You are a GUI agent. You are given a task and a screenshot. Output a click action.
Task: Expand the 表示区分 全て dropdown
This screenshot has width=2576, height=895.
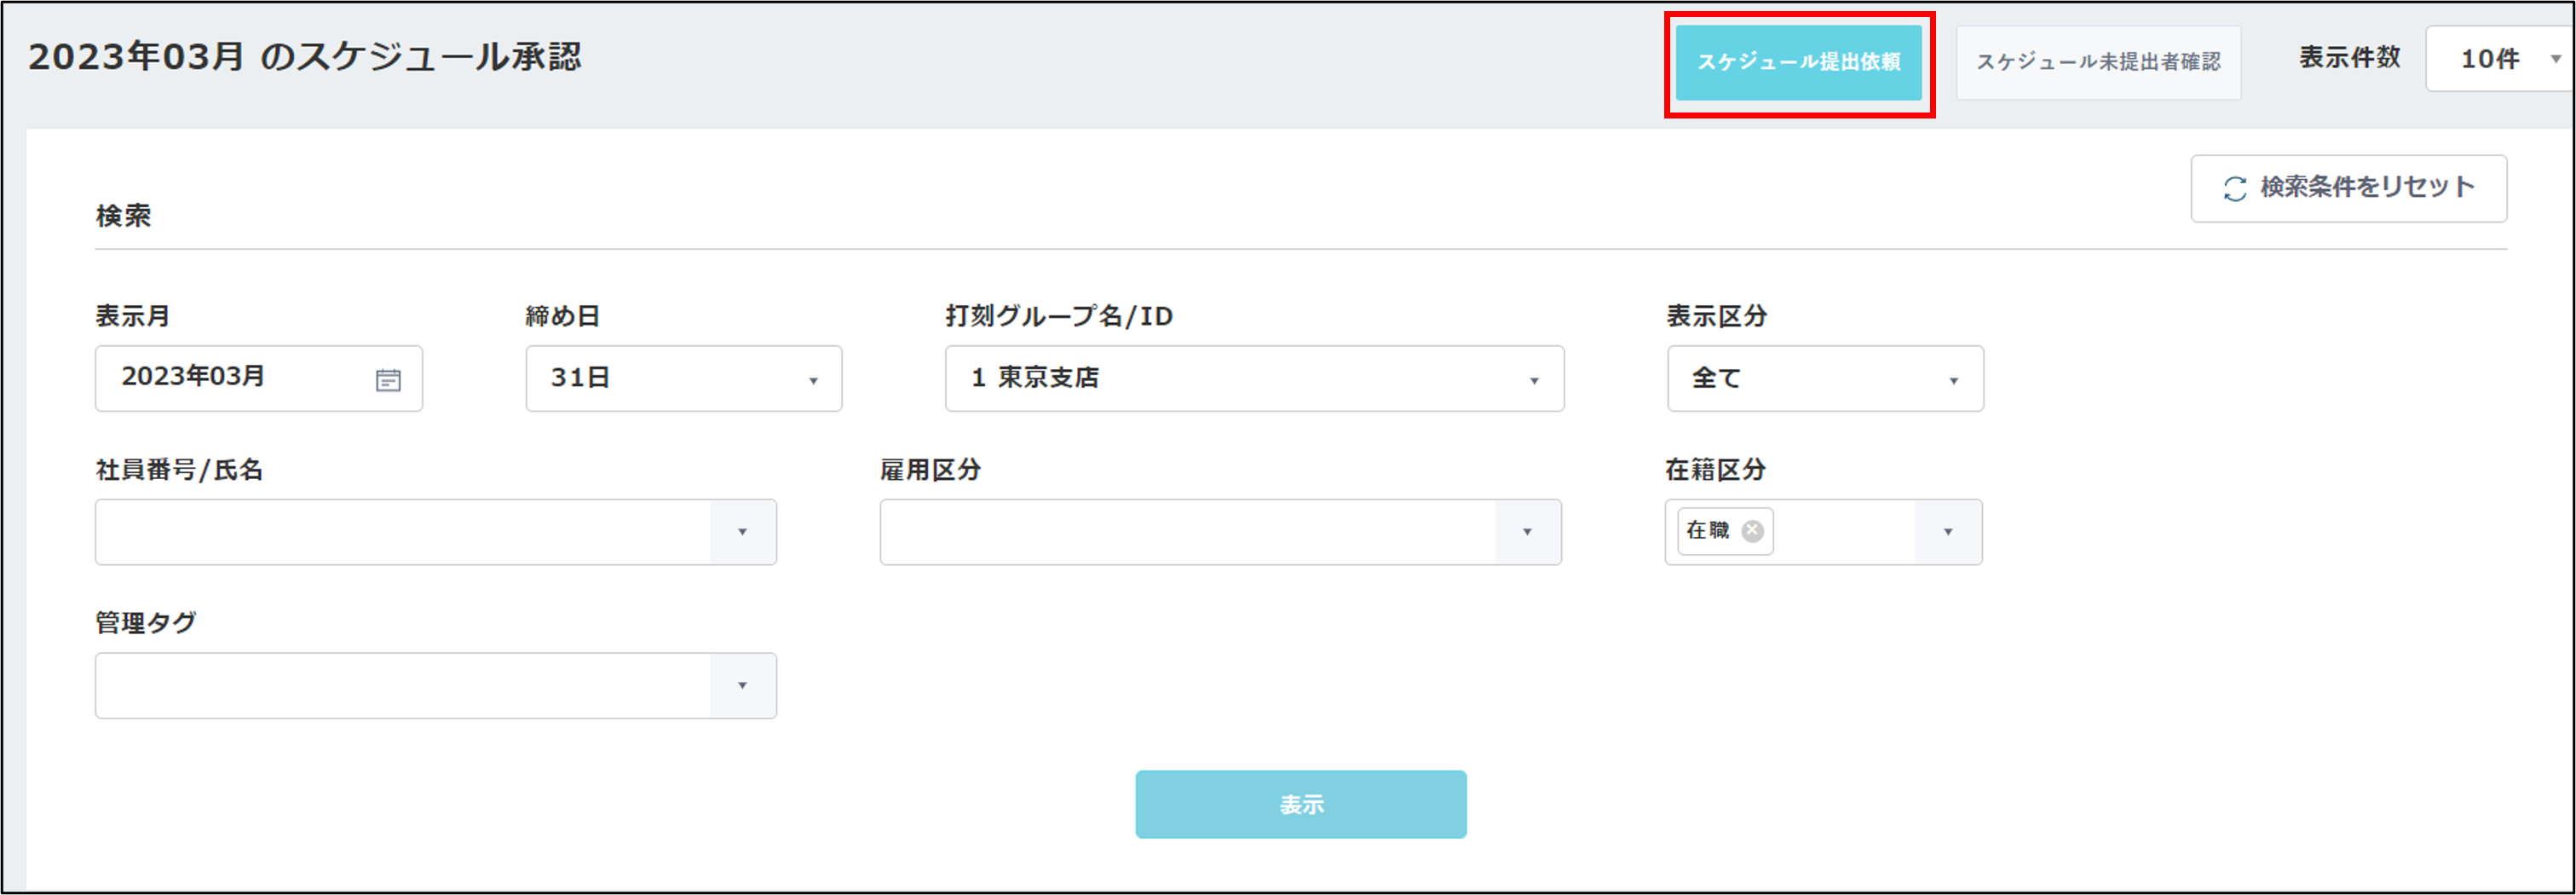click(x=1825, y=379)
